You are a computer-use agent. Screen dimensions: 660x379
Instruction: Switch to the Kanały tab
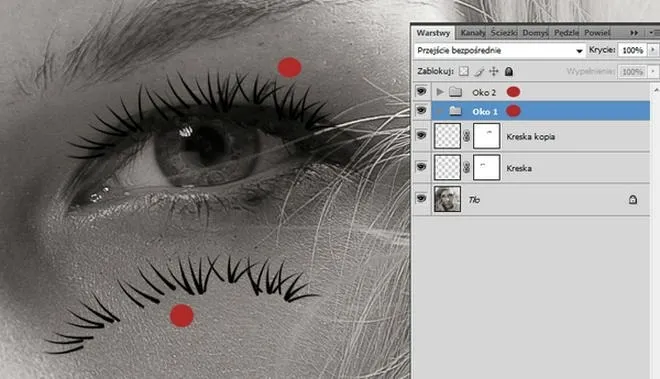(x=473, y=32)
